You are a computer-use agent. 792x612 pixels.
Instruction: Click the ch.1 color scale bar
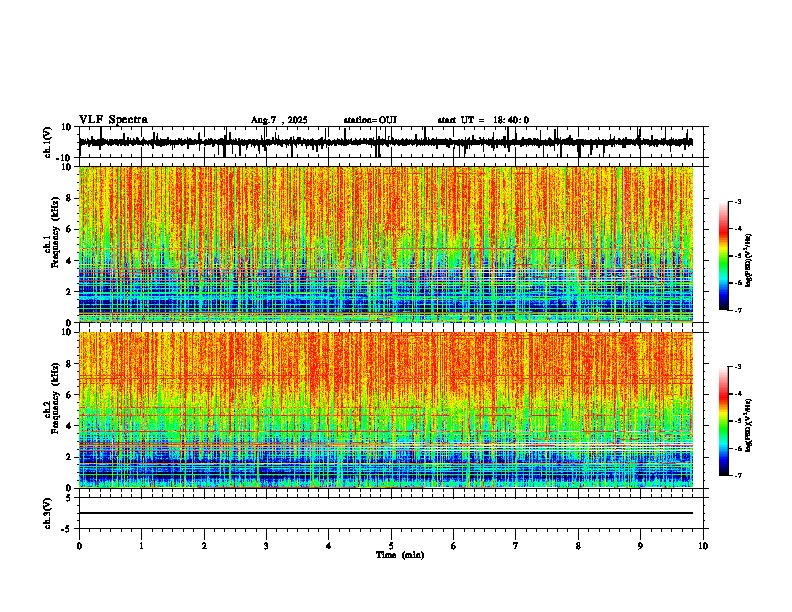(x=723, y=256)
